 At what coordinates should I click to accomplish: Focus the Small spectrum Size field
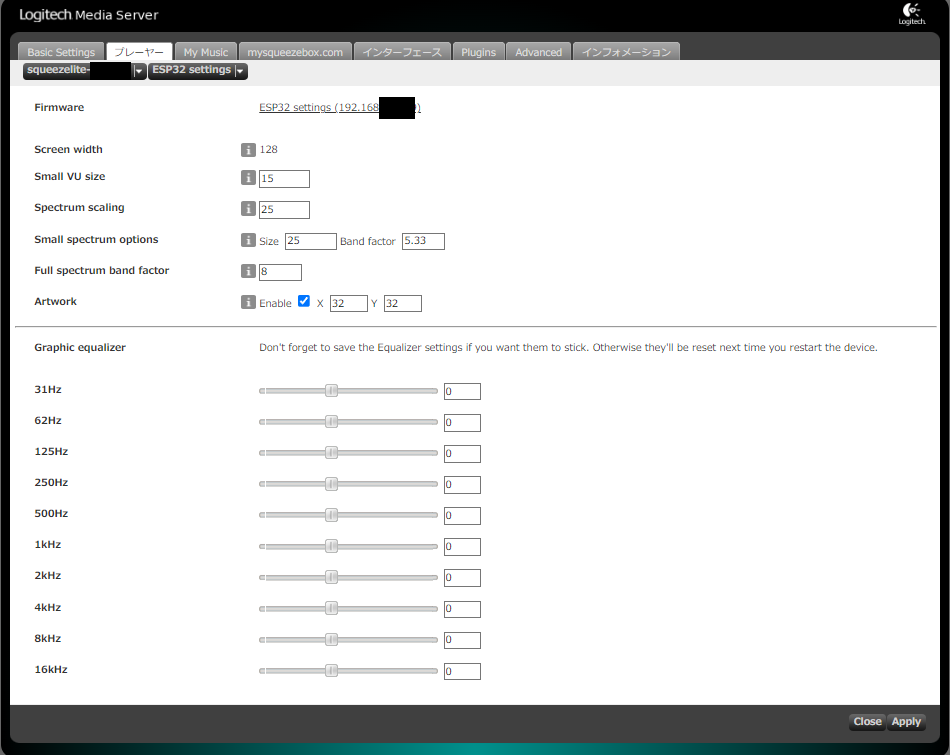click(x=311, y=241)
